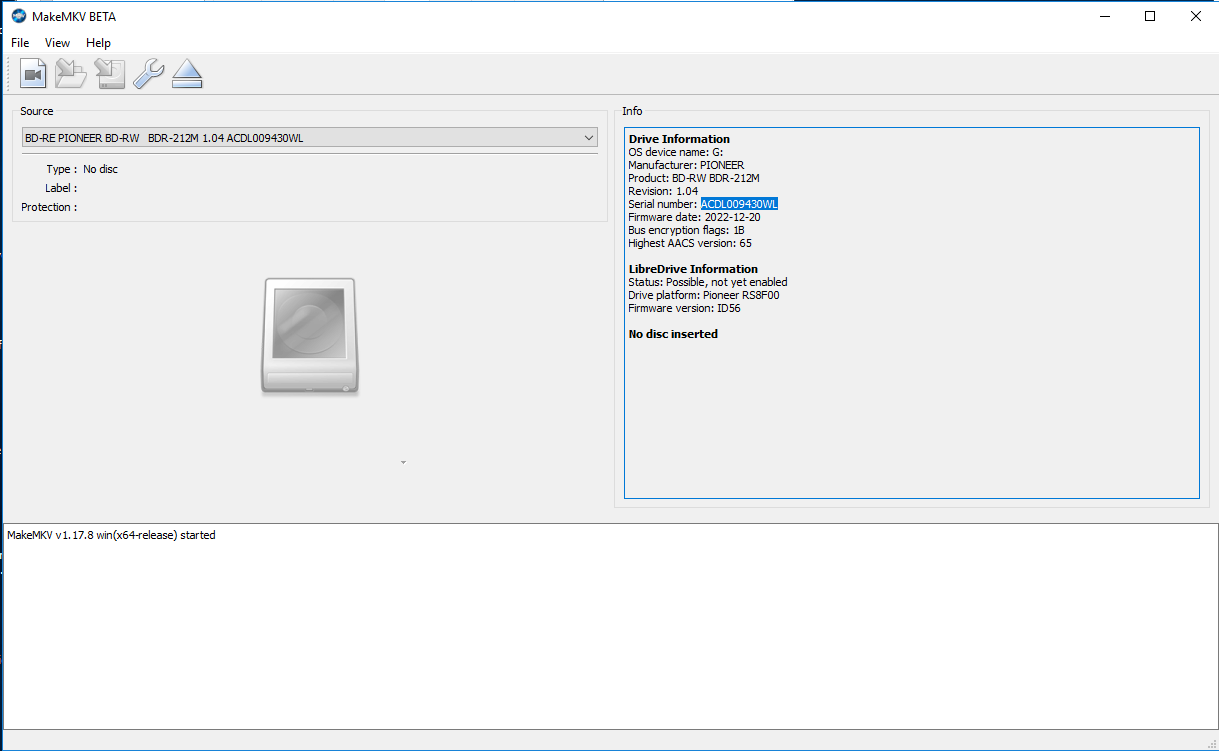1219x751 pixels.
Task: Eject the disc with the eject icon
Action: [x=187, y=74]
